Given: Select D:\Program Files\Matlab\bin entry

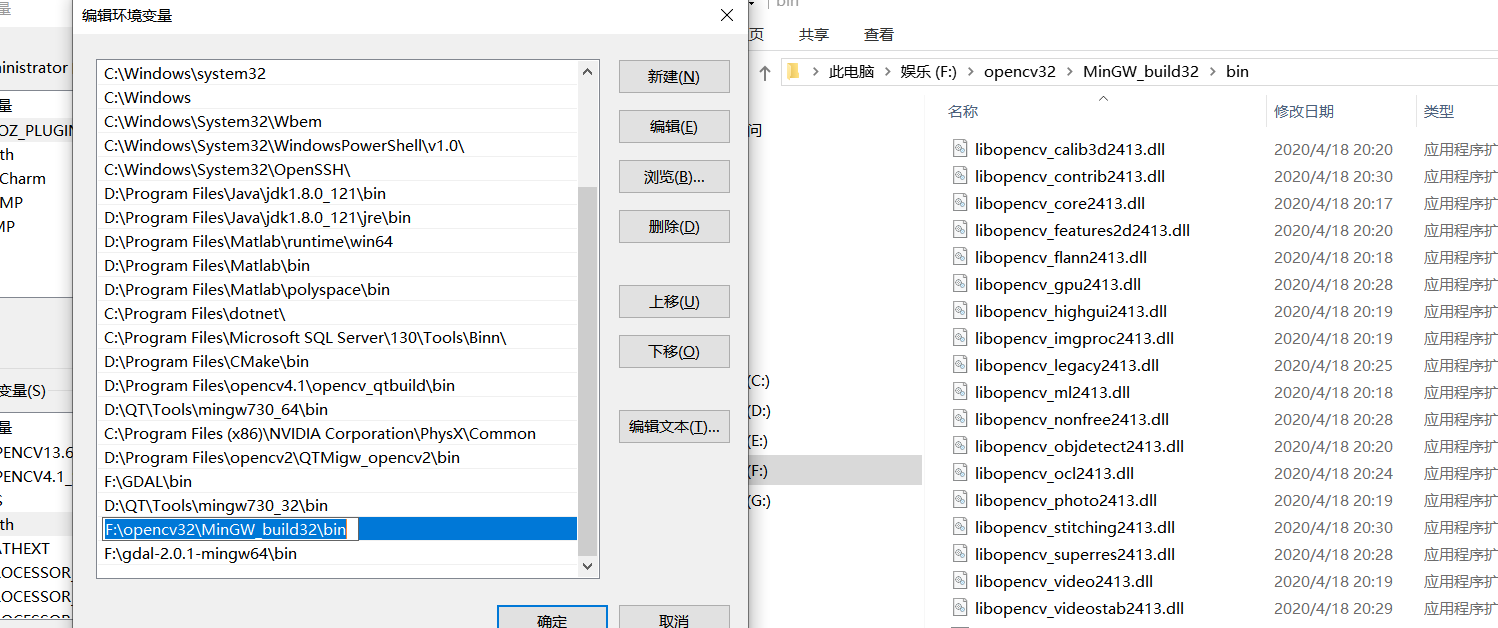Looking at the screenshot, I should point(339,266).
